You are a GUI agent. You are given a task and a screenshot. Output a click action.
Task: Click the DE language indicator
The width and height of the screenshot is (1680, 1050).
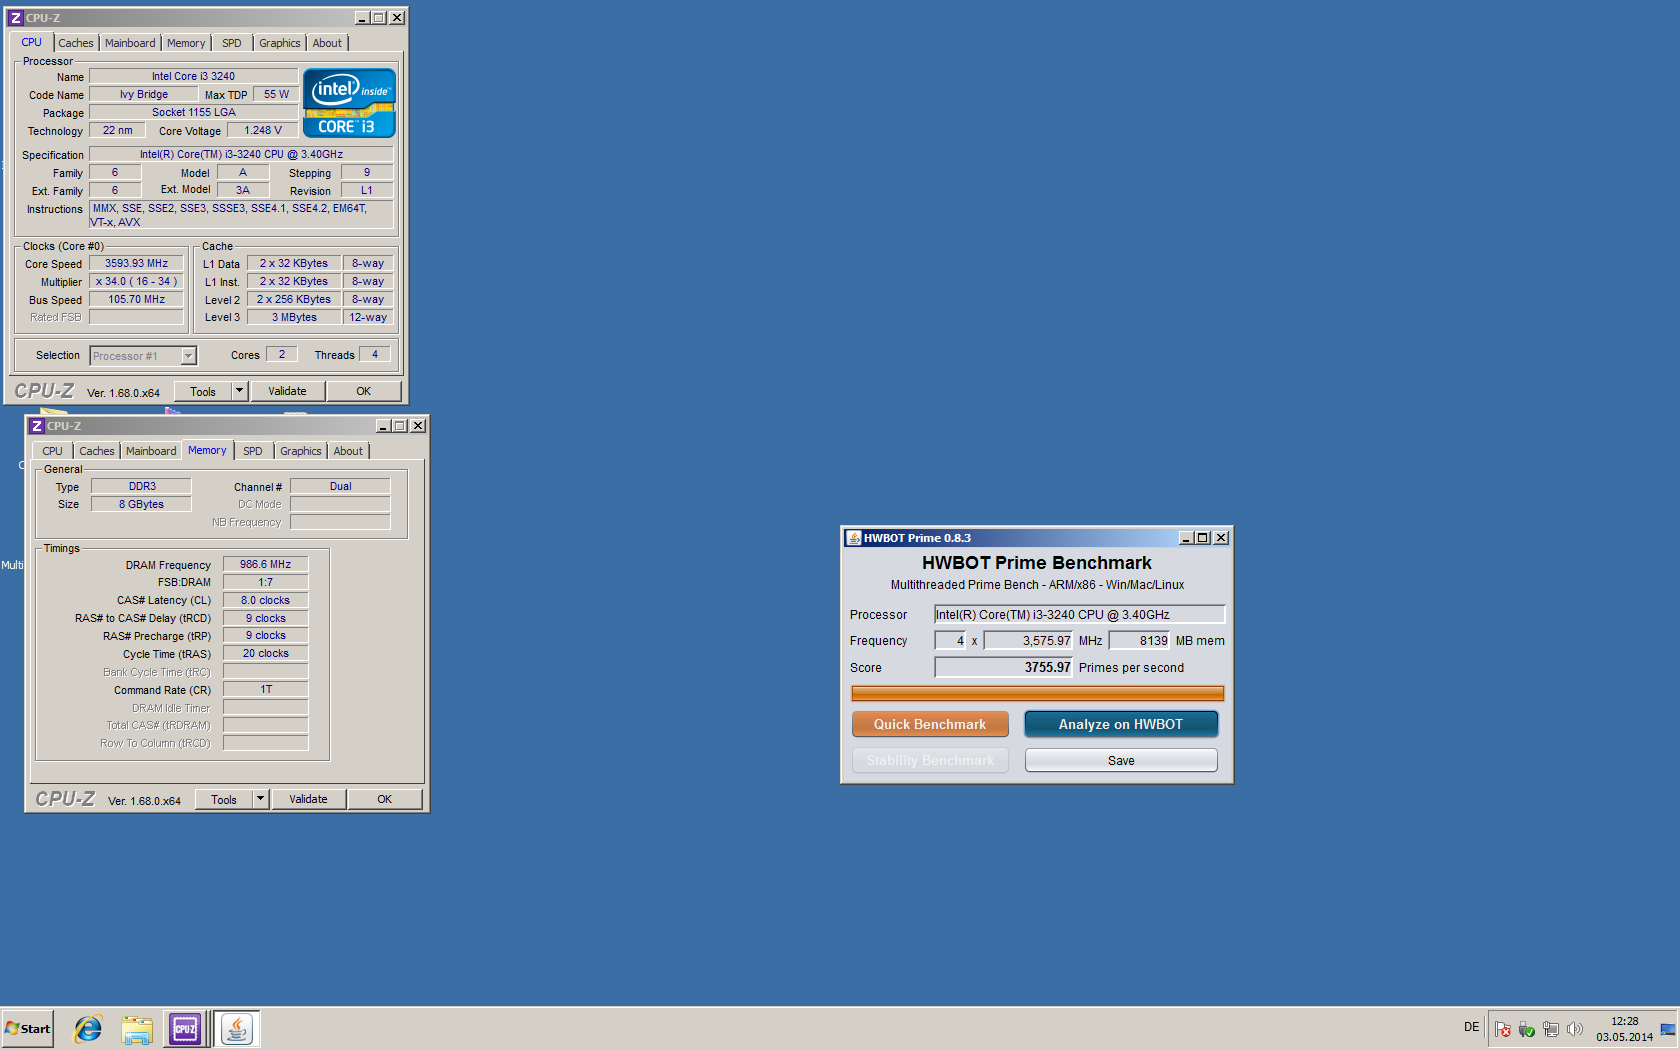click(x=1471, y=1027)
